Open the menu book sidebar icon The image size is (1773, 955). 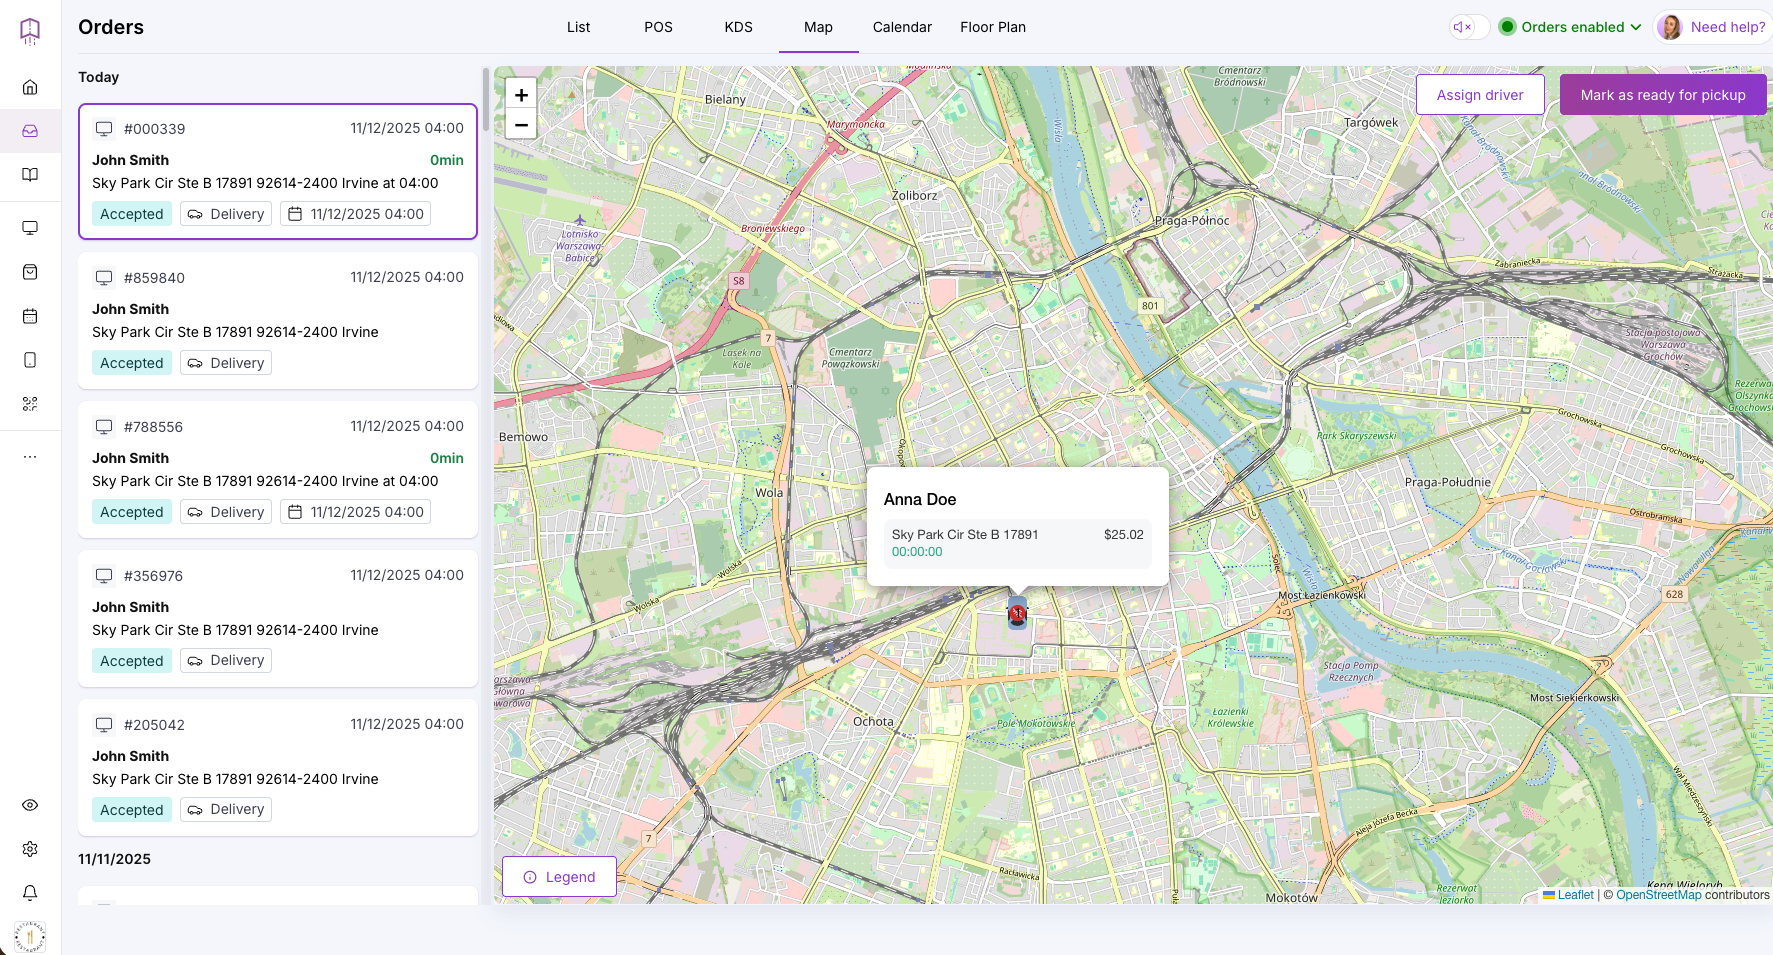[30, 175]
